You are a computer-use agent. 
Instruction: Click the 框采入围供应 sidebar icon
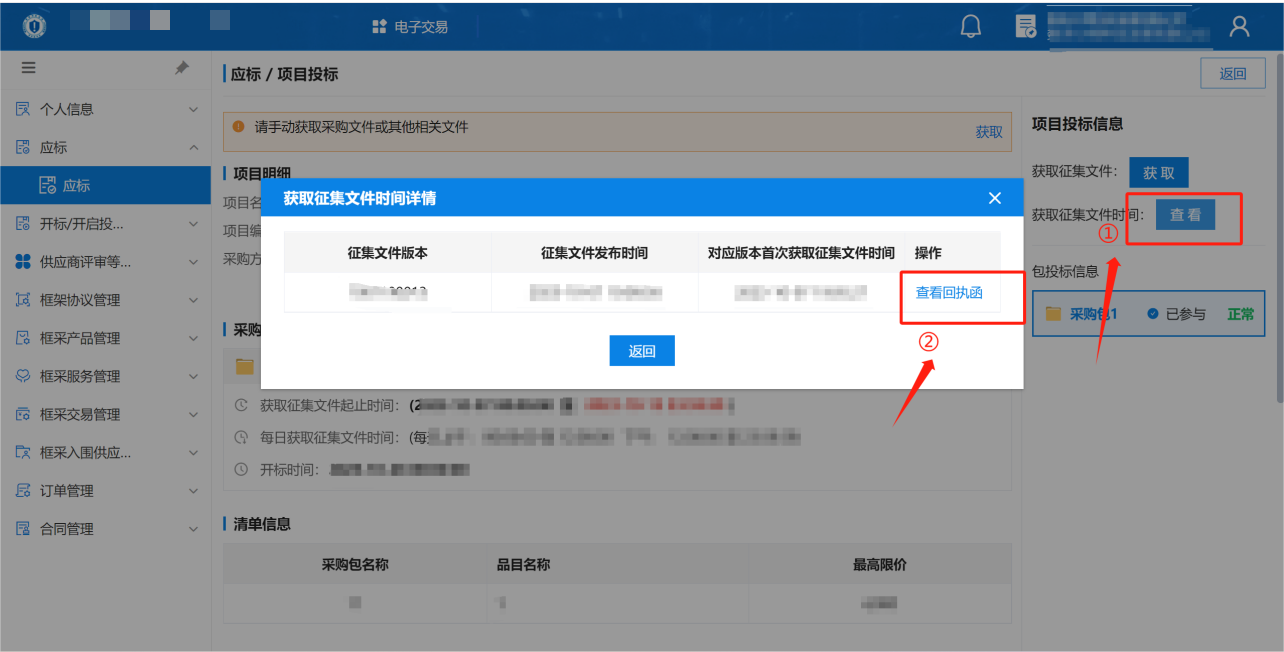pyautogui.click(x=23, y=452)
